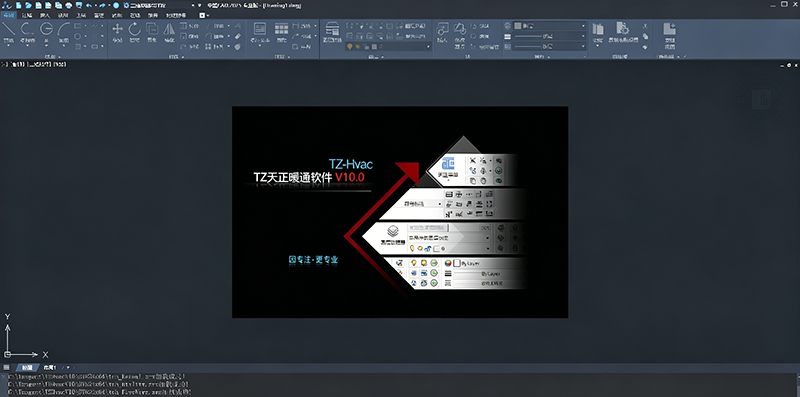The height and width of the screenshot is (397, 800).
Task: Toggle the layer freeze sun icon
Action: point(358,46)
